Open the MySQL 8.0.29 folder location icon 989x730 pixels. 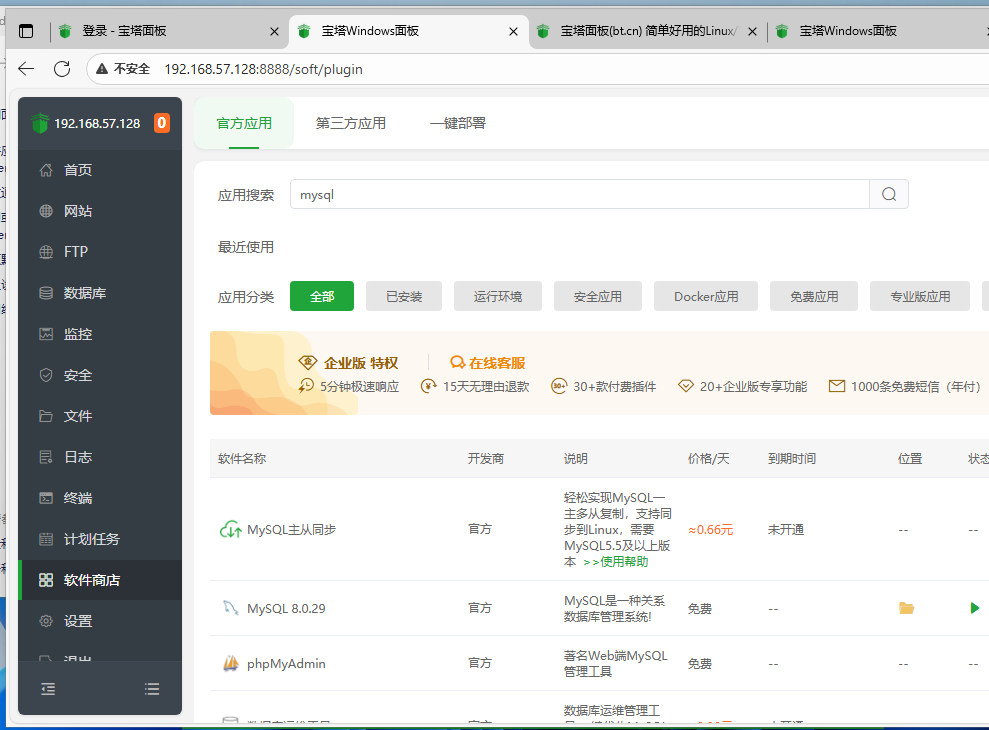click(x=906, y=608)
